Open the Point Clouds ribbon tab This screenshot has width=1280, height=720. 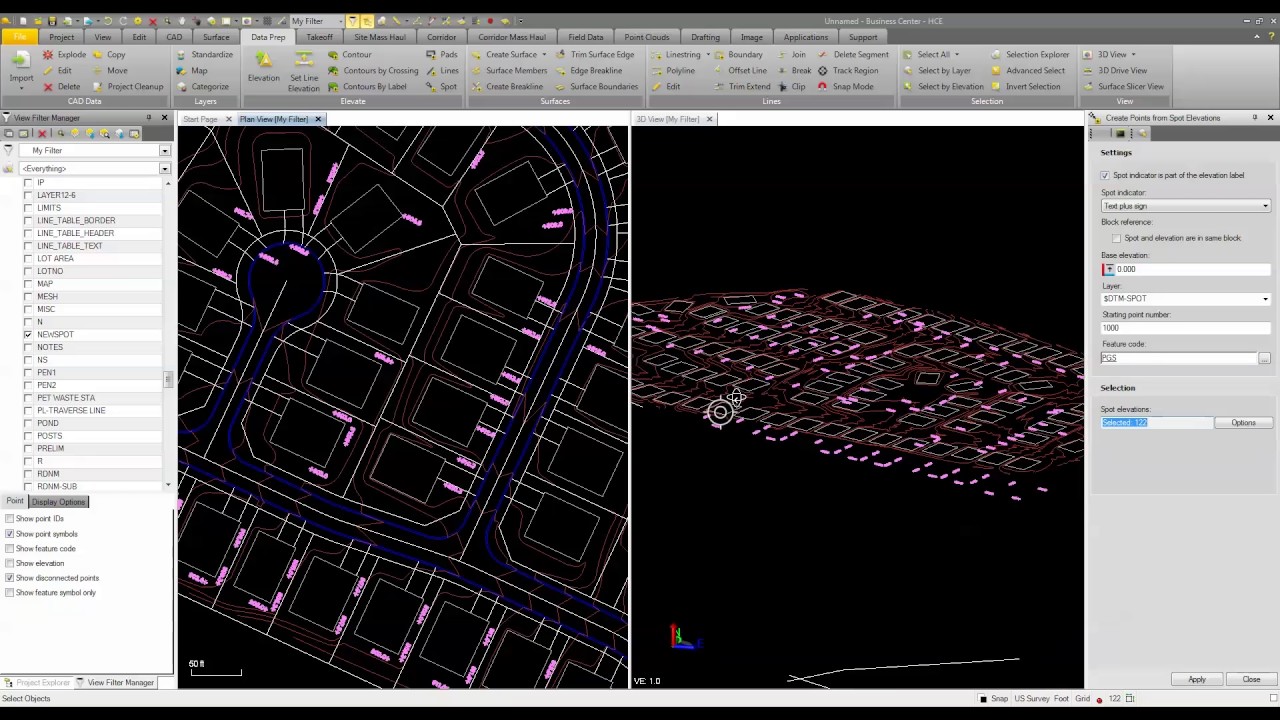pos(646,37)
